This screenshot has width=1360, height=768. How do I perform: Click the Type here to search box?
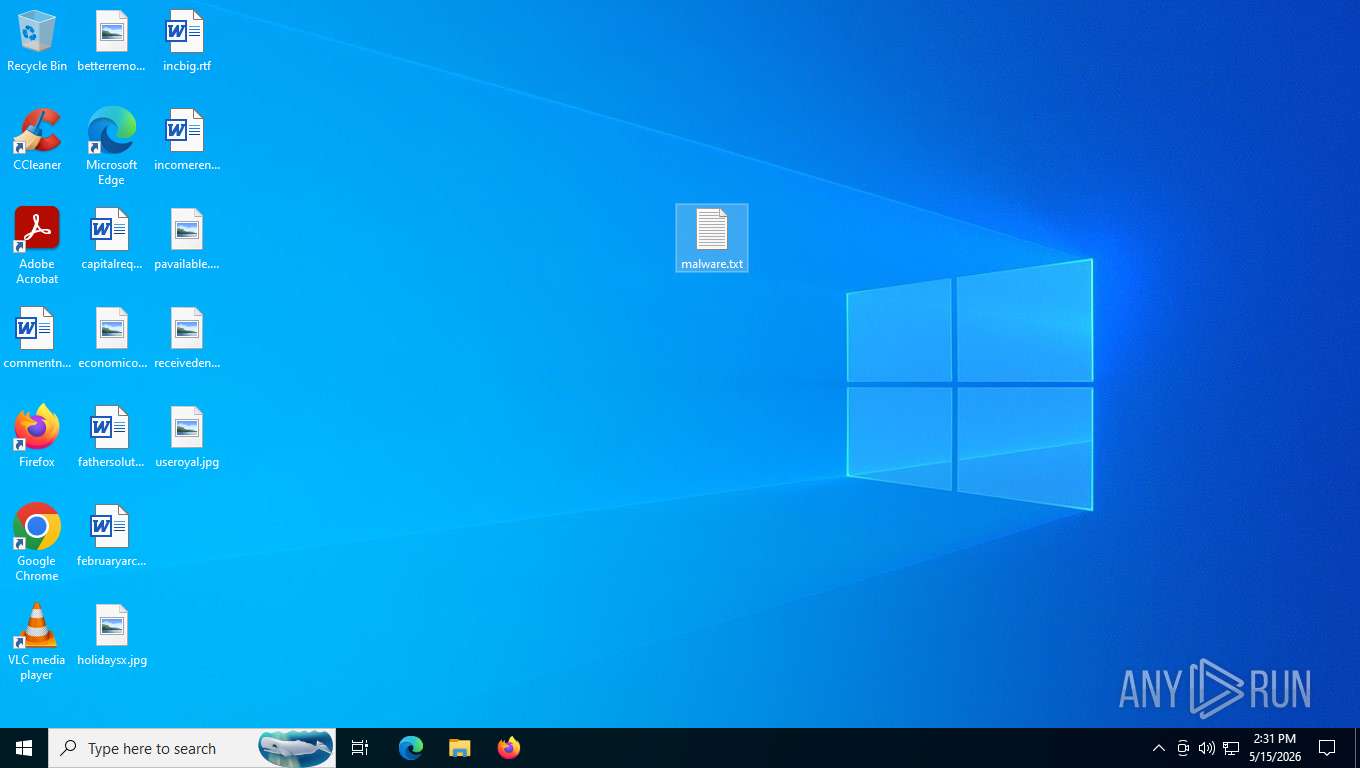192,748
